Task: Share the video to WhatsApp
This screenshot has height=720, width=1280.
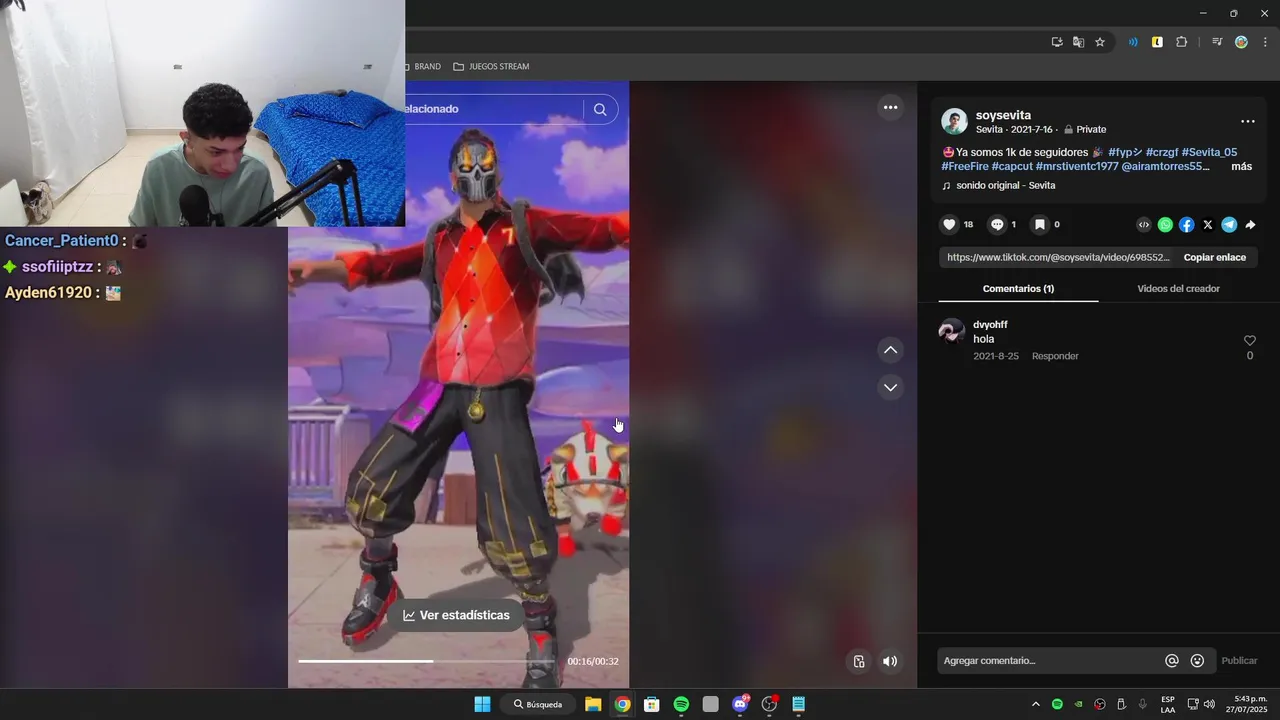Action: tap(1165, 225)
